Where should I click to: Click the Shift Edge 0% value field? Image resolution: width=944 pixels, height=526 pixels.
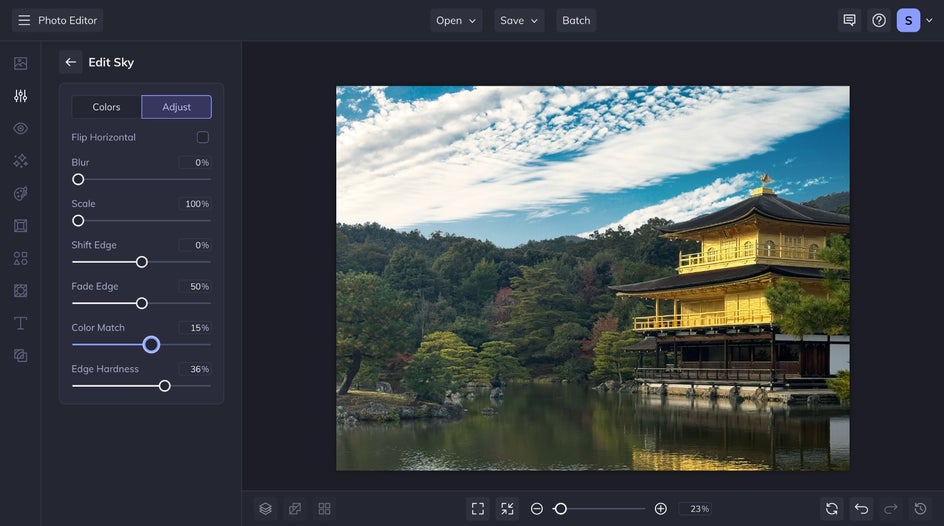[x=194, y=245]
